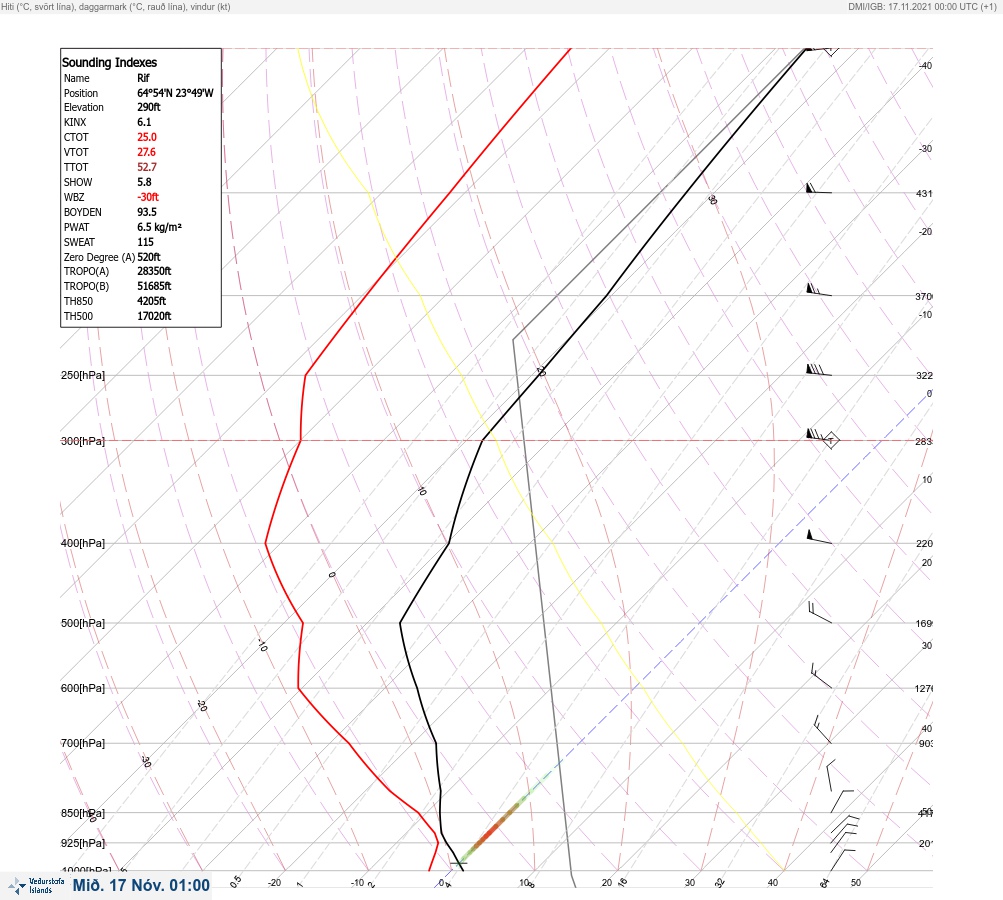The image size is (1003, 900).
Task: Click the 300[hPa] pressure label
Action: (83, 441)
